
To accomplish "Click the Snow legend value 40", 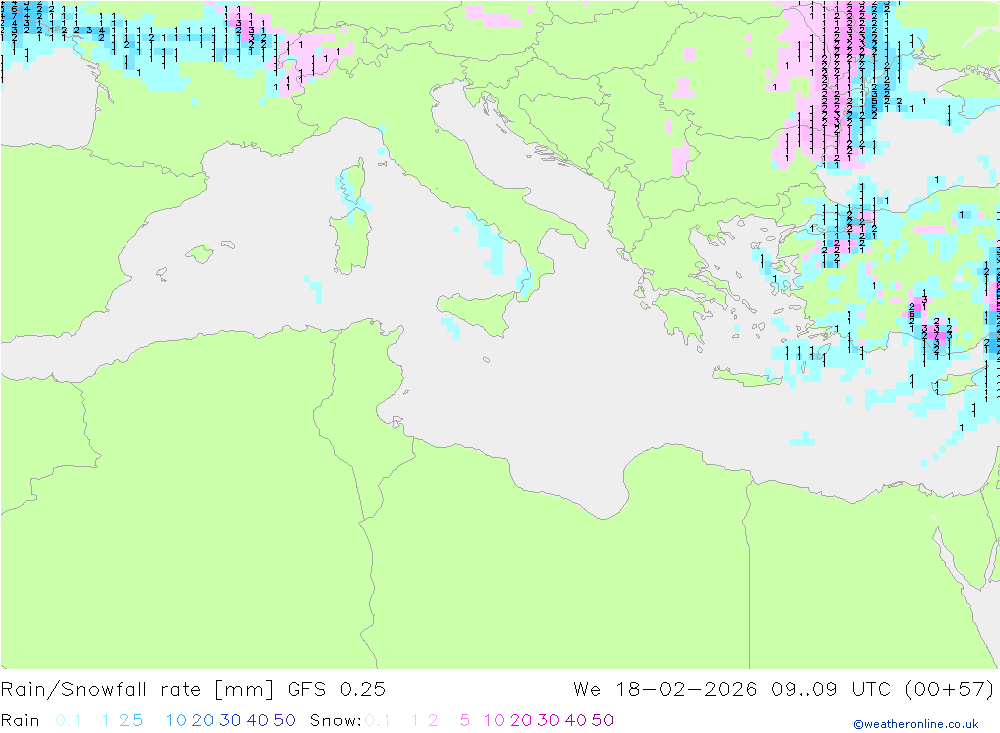I will pyautogui.click(x=576, y=720).
